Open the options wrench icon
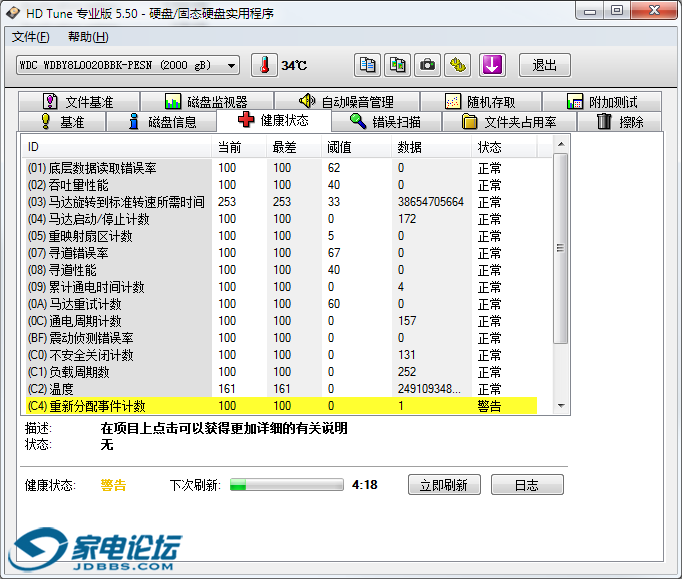682x579 pixels. click(458, 65)
